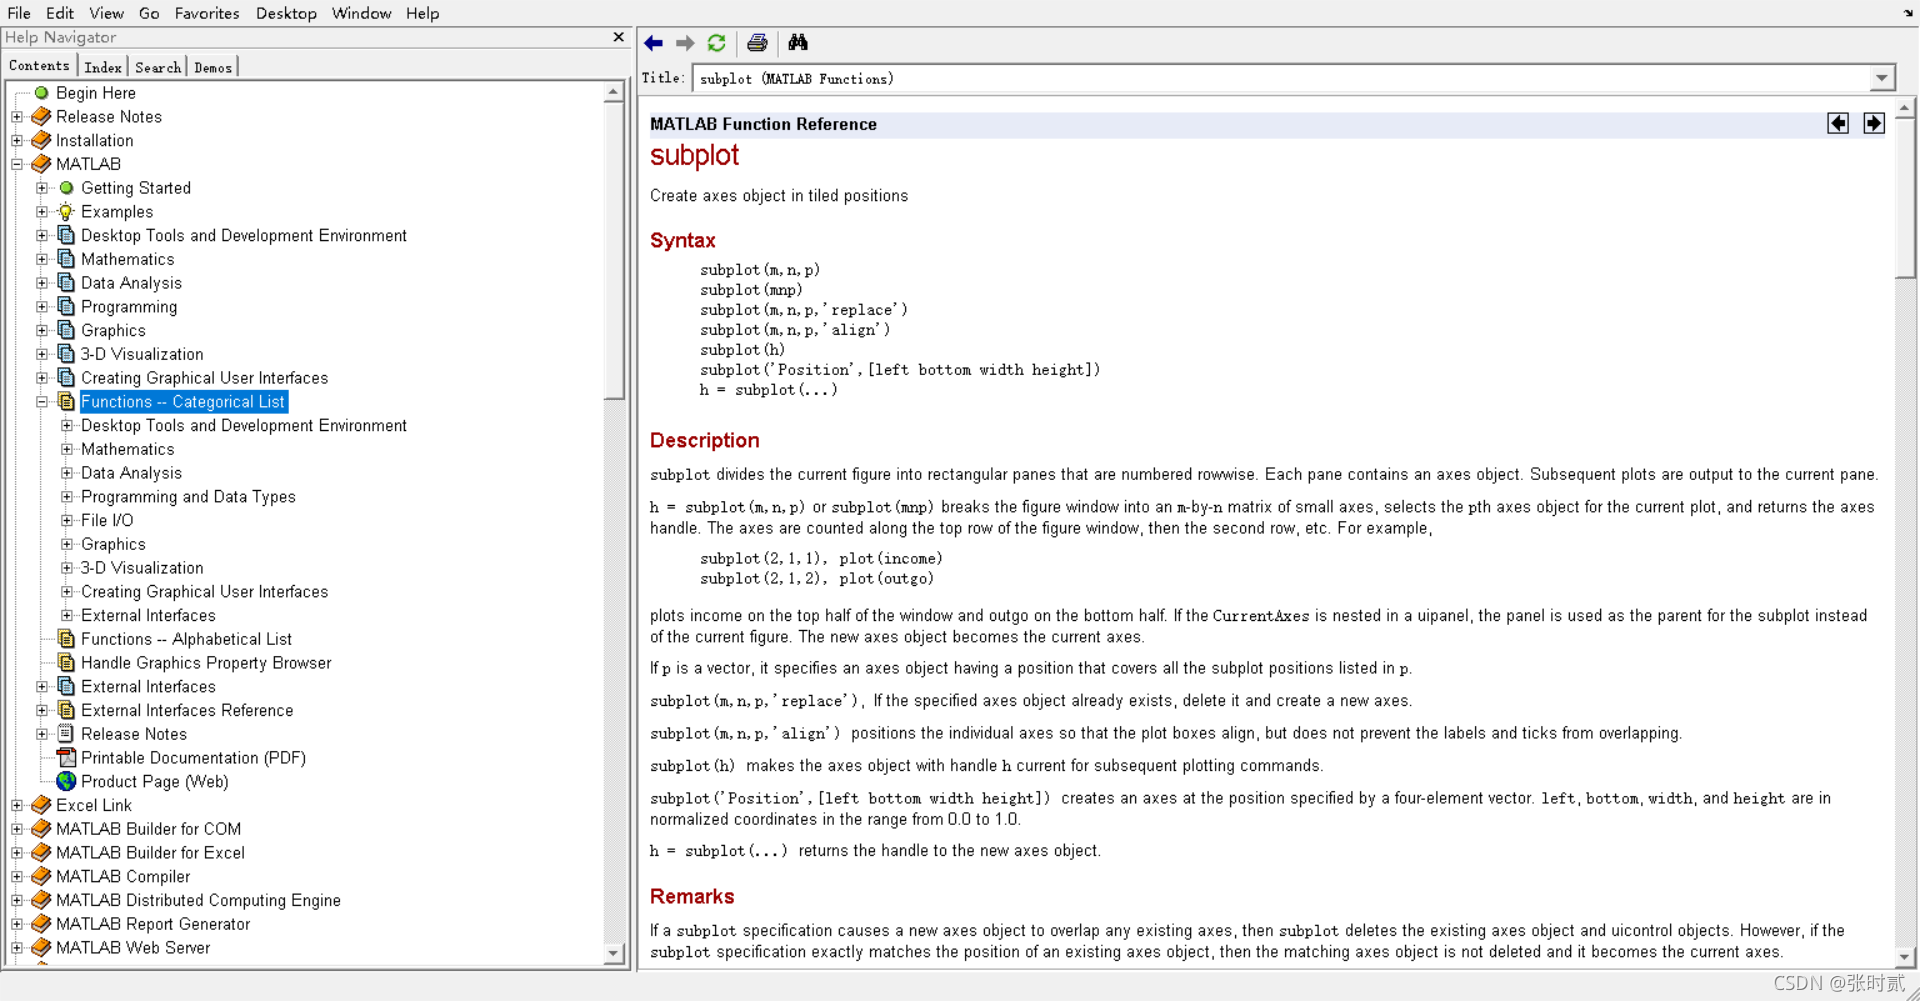This screenshot has width=1920, height=1001.
Task: Click the Remarks section heading
Action: tap(692, 896)
